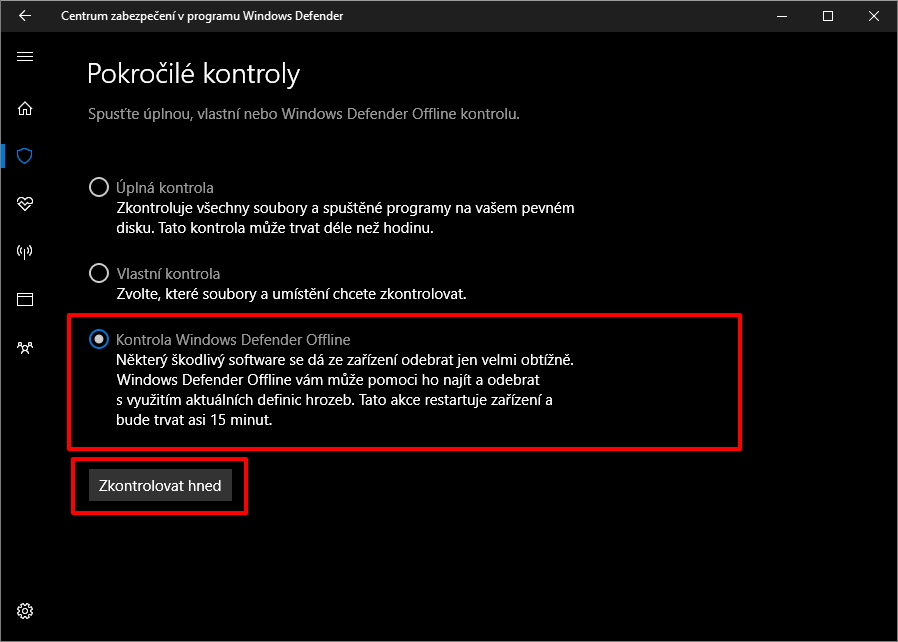Viewport: 898px width, 642px height.
Task: Open the hamburger navigation menu
Action: pos(25,57)
